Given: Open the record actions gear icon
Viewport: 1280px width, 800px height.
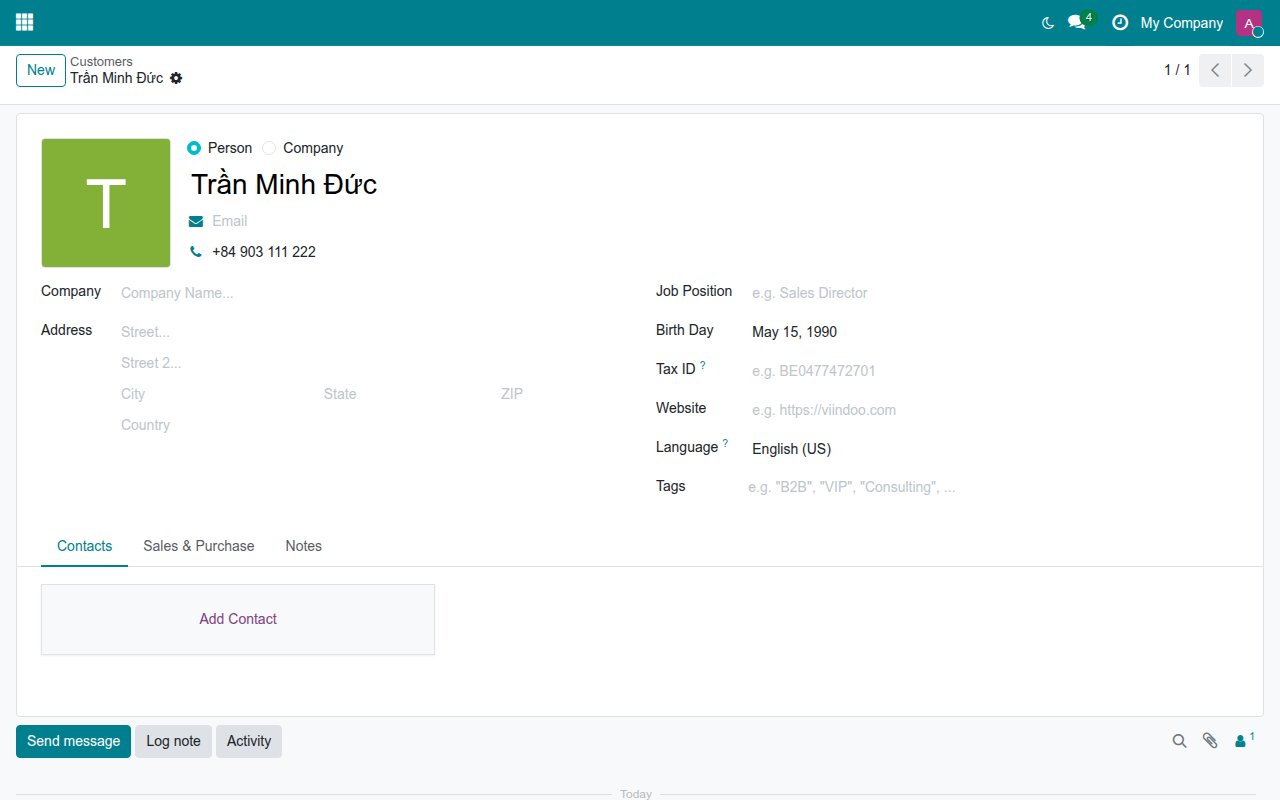Looking at the screenshot, I should click(x=176, y=78).
